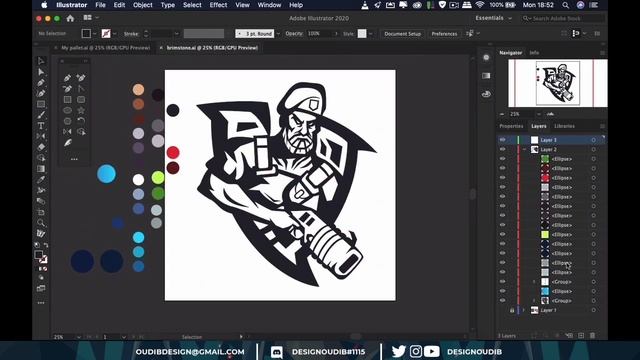Hide the cyan Ellipse sublayer
This screenshot has width=640, height=360.
click(502, 291)
